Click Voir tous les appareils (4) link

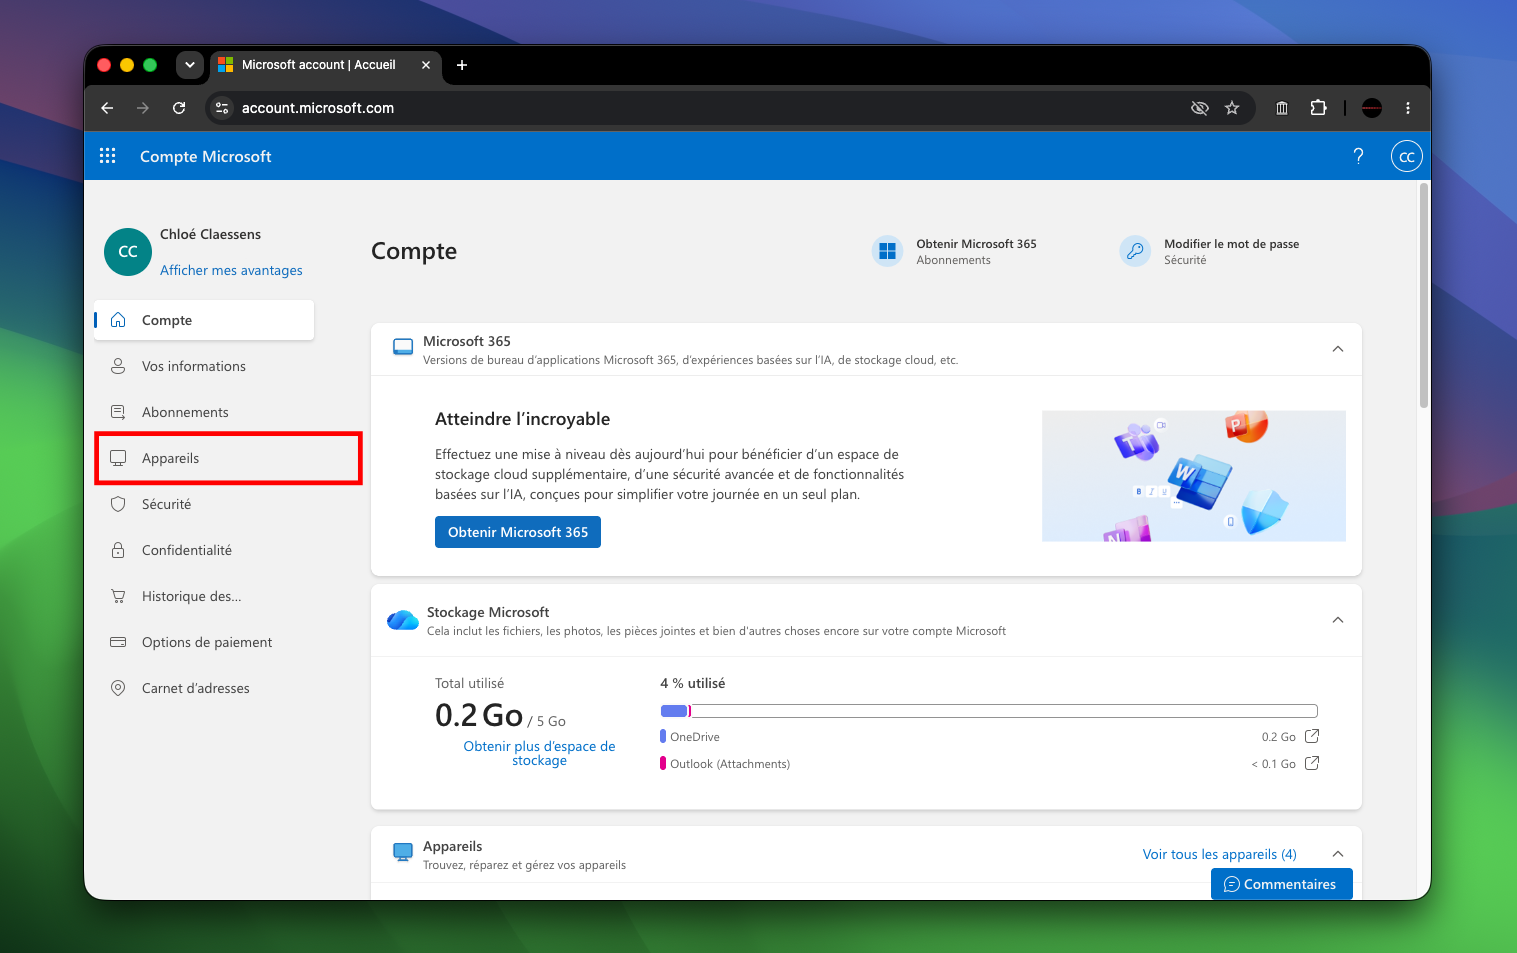(1219, 854)
